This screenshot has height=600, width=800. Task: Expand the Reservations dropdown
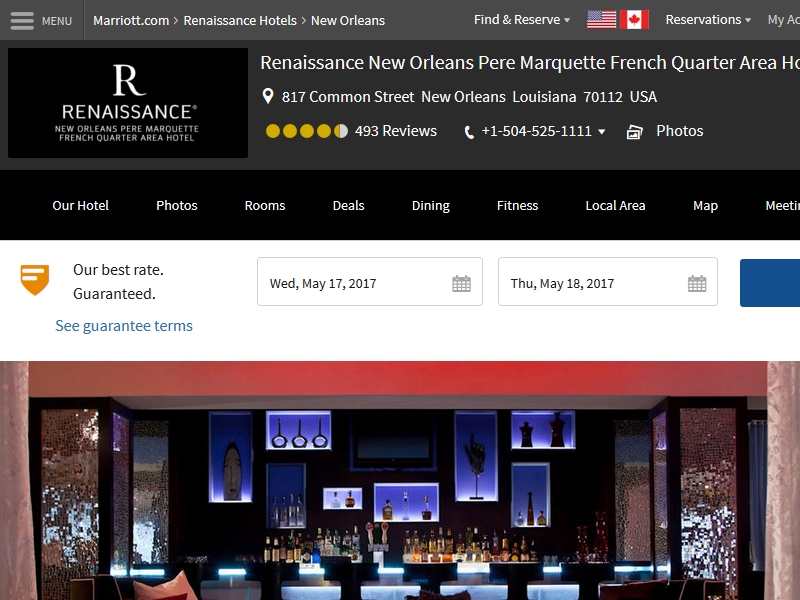[708, 20]
